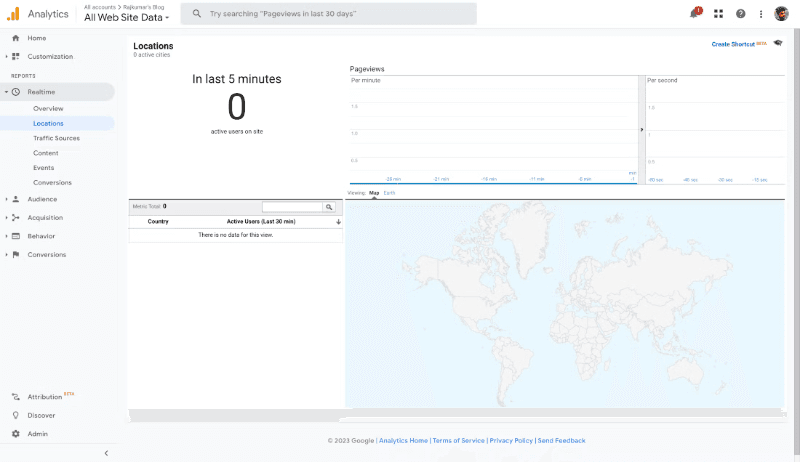Click Send Feedback link
The image size is (800, 462).
coord(561,441)
